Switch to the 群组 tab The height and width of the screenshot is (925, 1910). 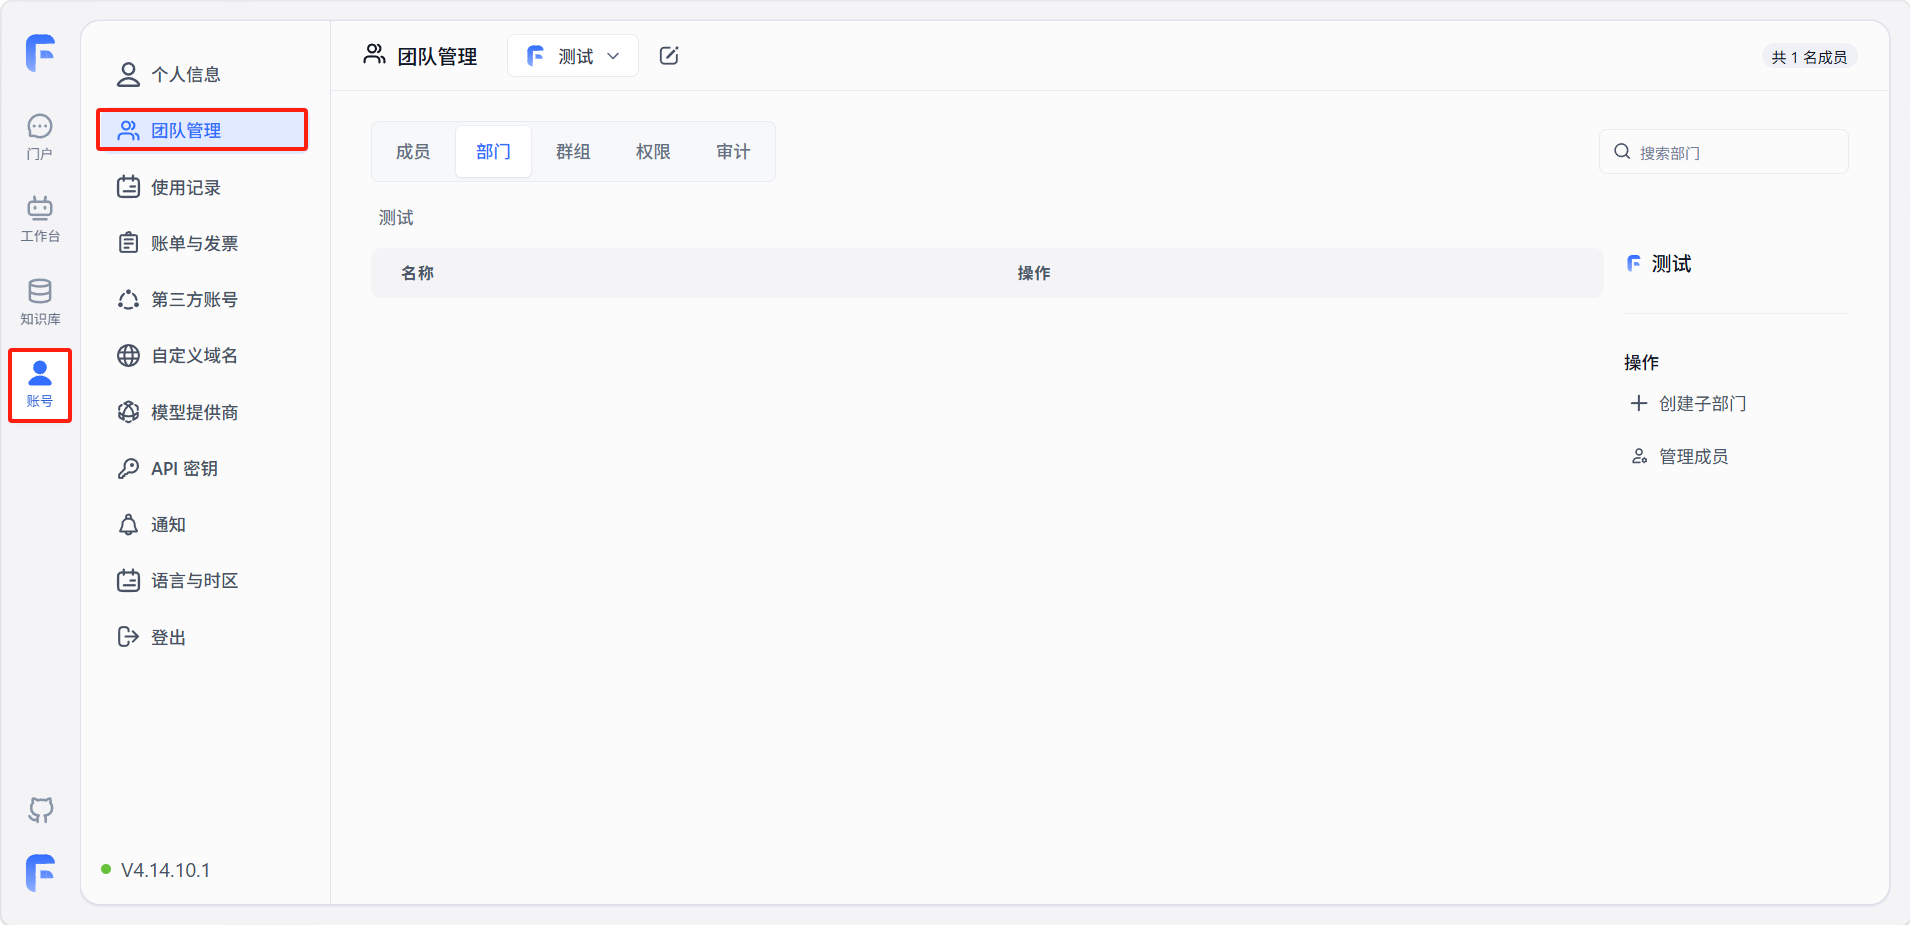[x=573, y=152]
